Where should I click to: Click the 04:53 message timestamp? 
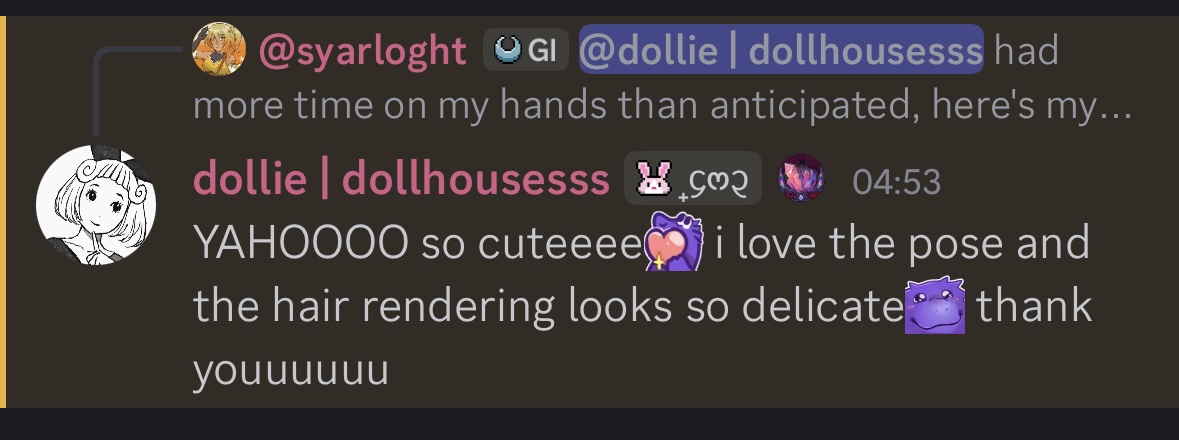[896, 182]
